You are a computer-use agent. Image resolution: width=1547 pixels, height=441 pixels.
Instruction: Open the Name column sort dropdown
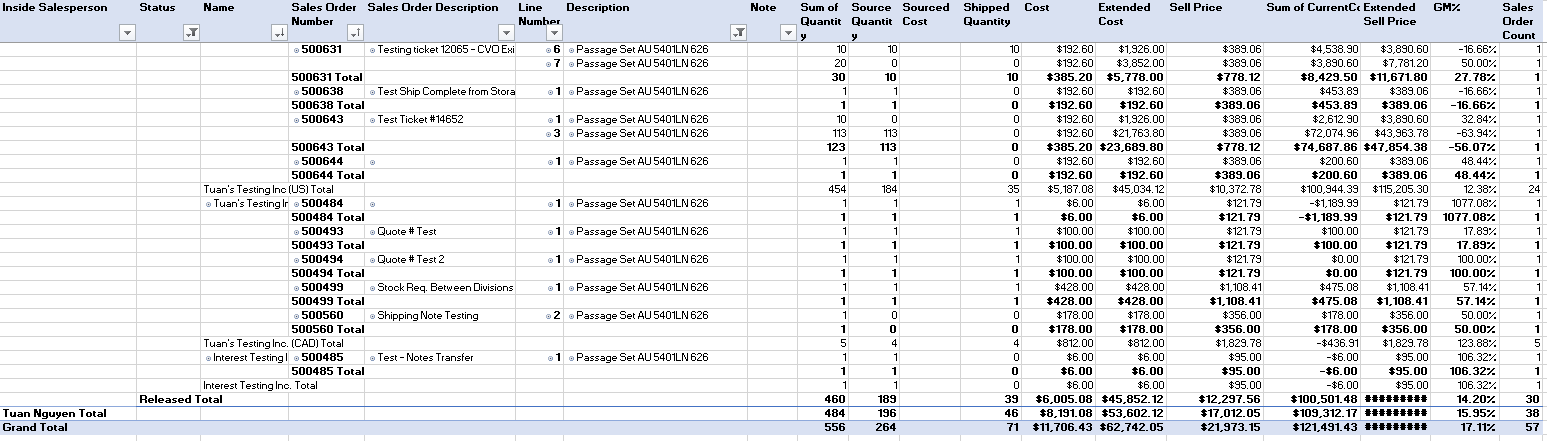click(278, 33)
